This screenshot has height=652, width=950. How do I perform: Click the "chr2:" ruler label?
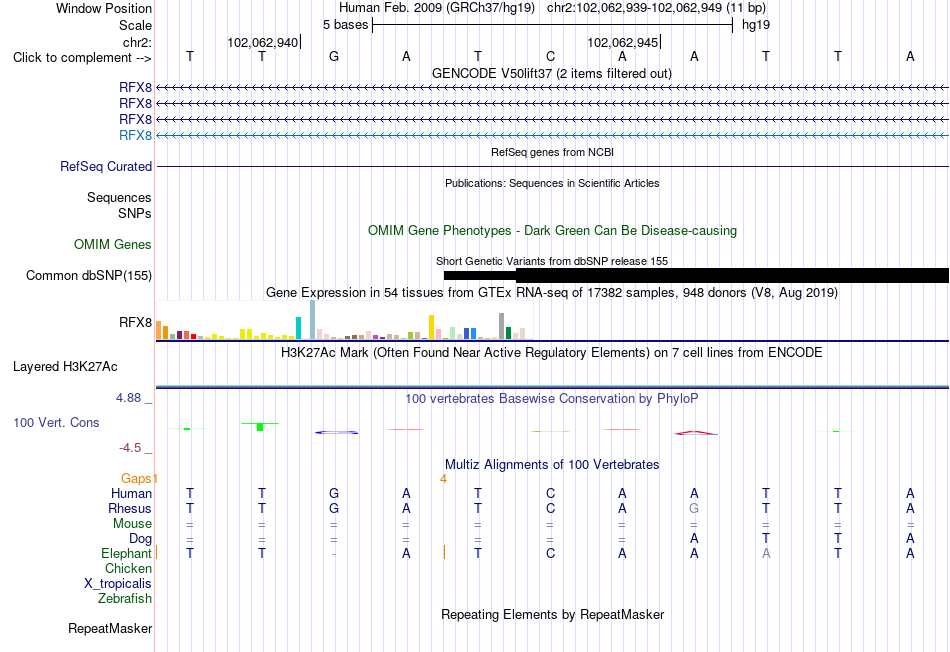coord(137,42)
